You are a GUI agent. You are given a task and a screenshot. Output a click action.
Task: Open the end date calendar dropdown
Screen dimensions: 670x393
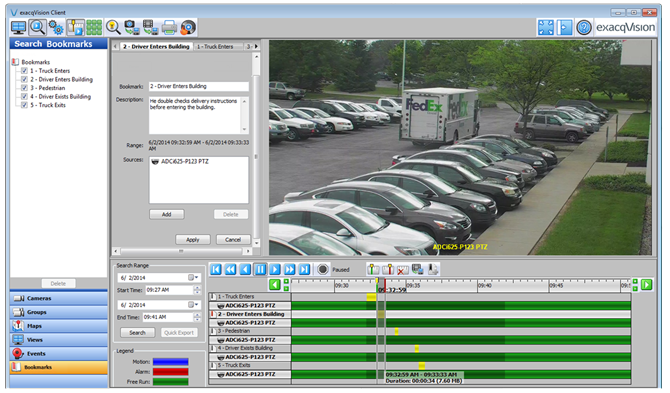[x=193, y=305]
